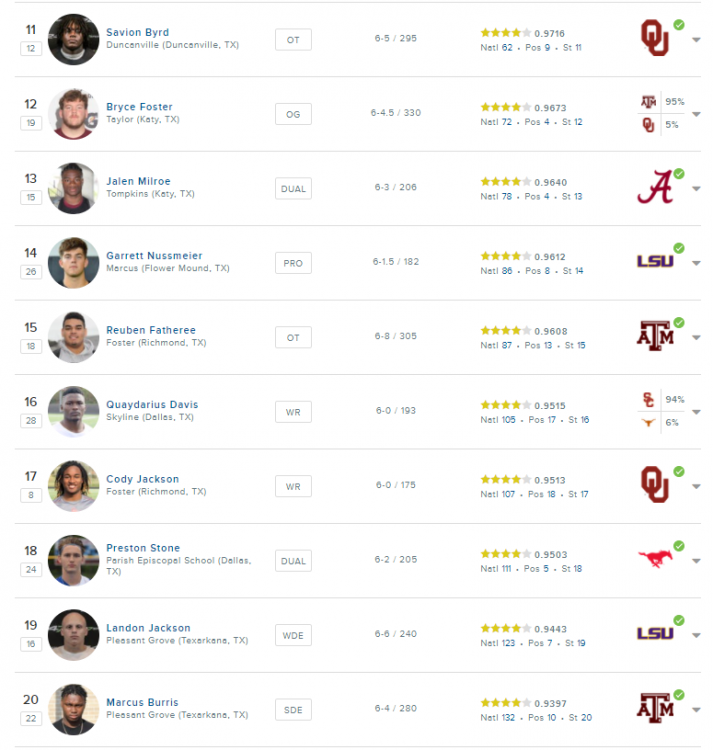Screen dimensions: 713x750
Task: Expand Bryce Foster's prediction dropdown arrow
Action: tap(696, 115)
